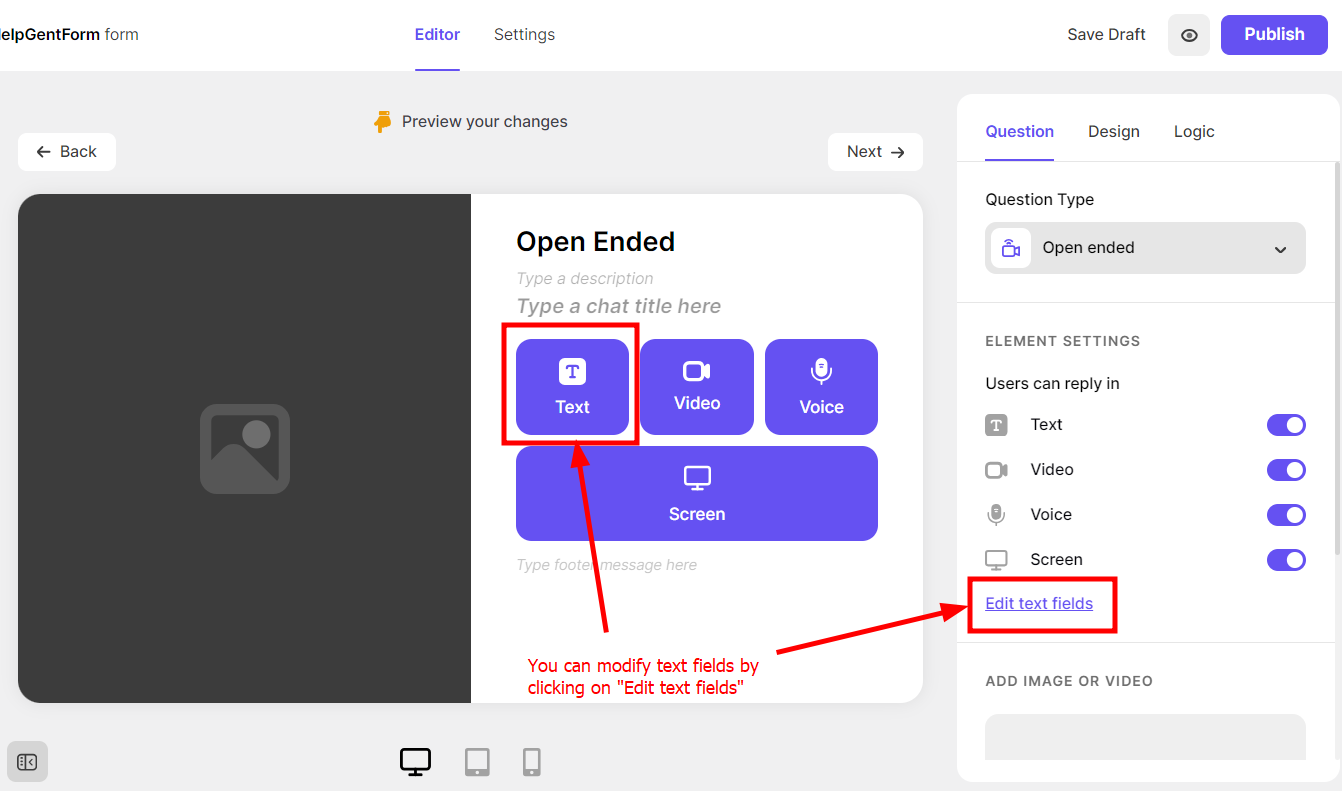Click the Edit text fields link

(x=1039, y=604)
